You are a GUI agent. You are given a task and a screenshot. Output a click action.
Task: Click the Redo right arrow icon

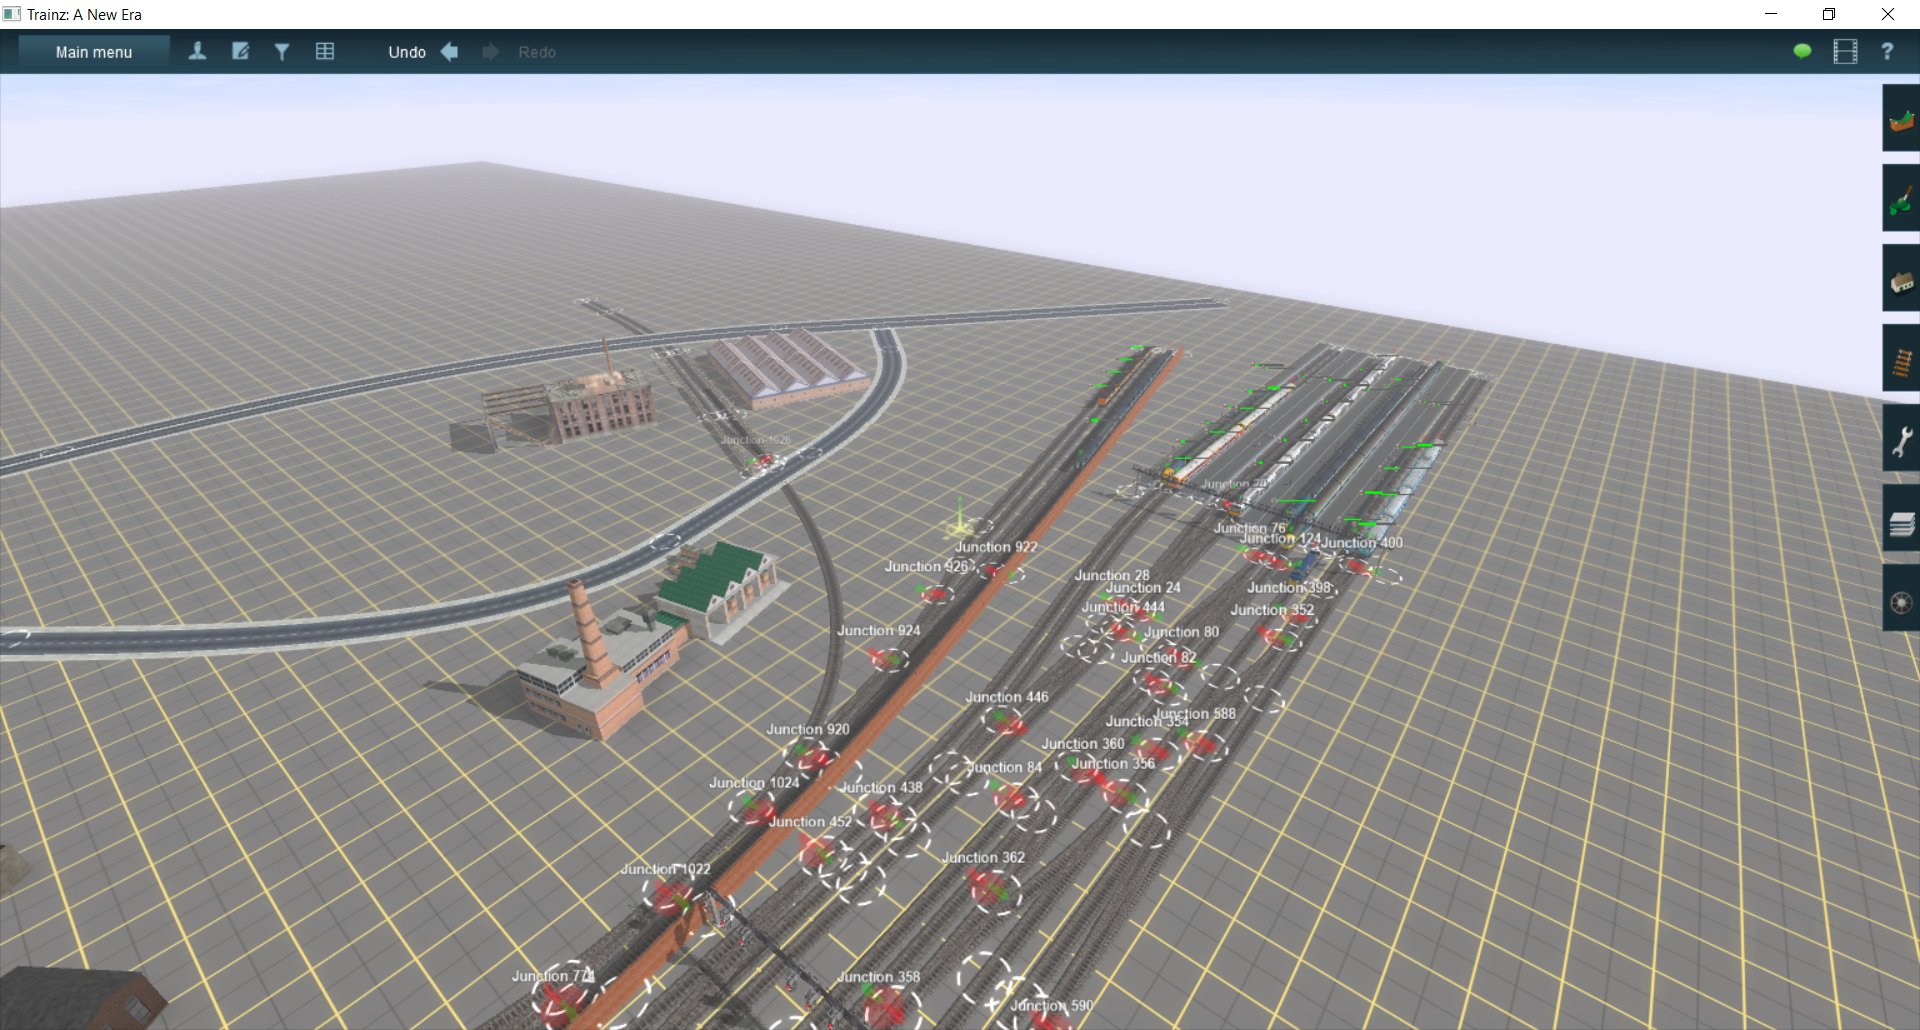(x=490, y=52)
